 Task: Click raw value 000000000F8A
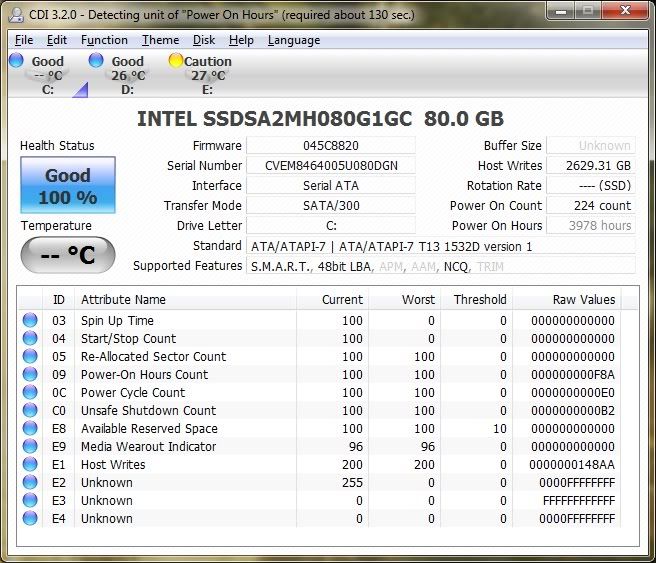573,374
